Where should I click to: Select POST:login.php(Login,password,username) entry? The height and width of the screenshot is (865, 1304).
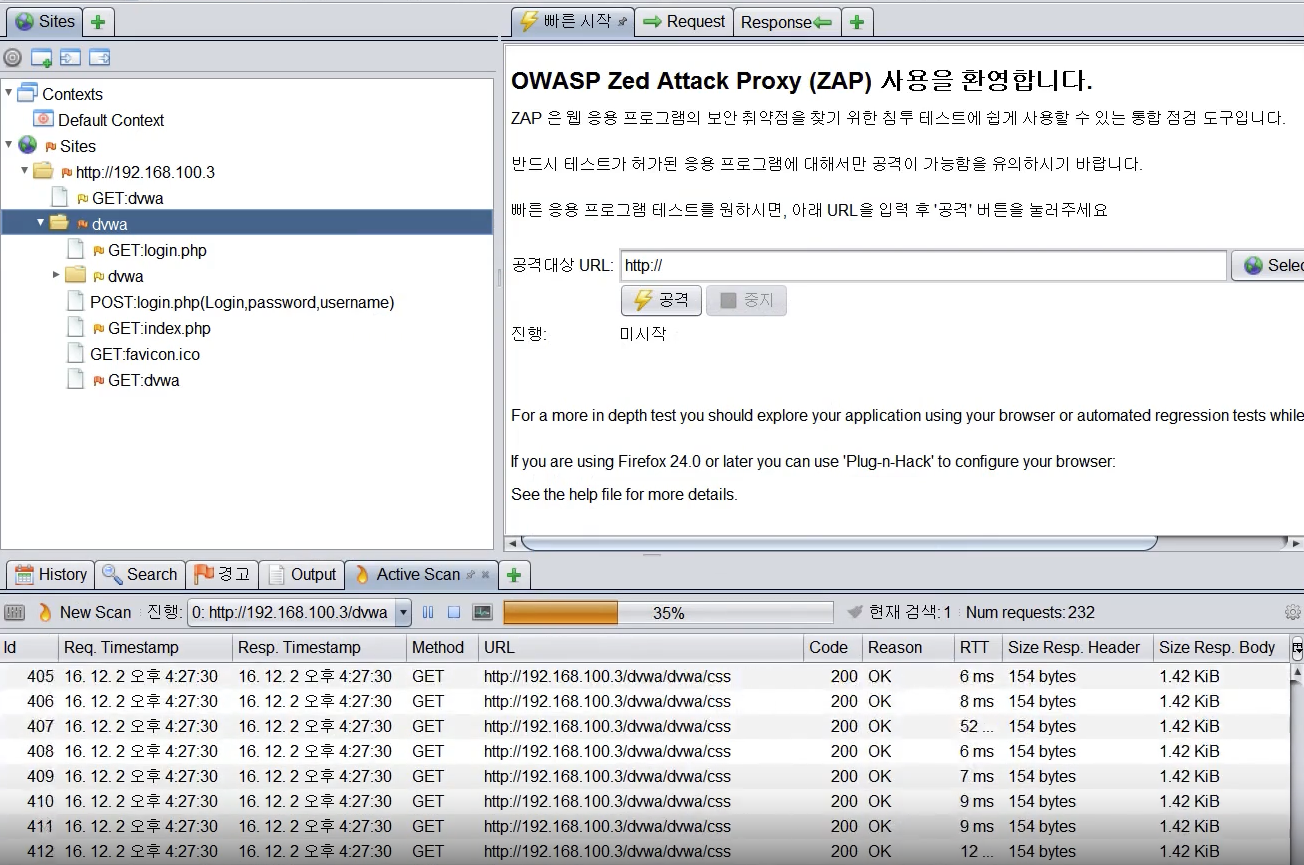[242, 302]
